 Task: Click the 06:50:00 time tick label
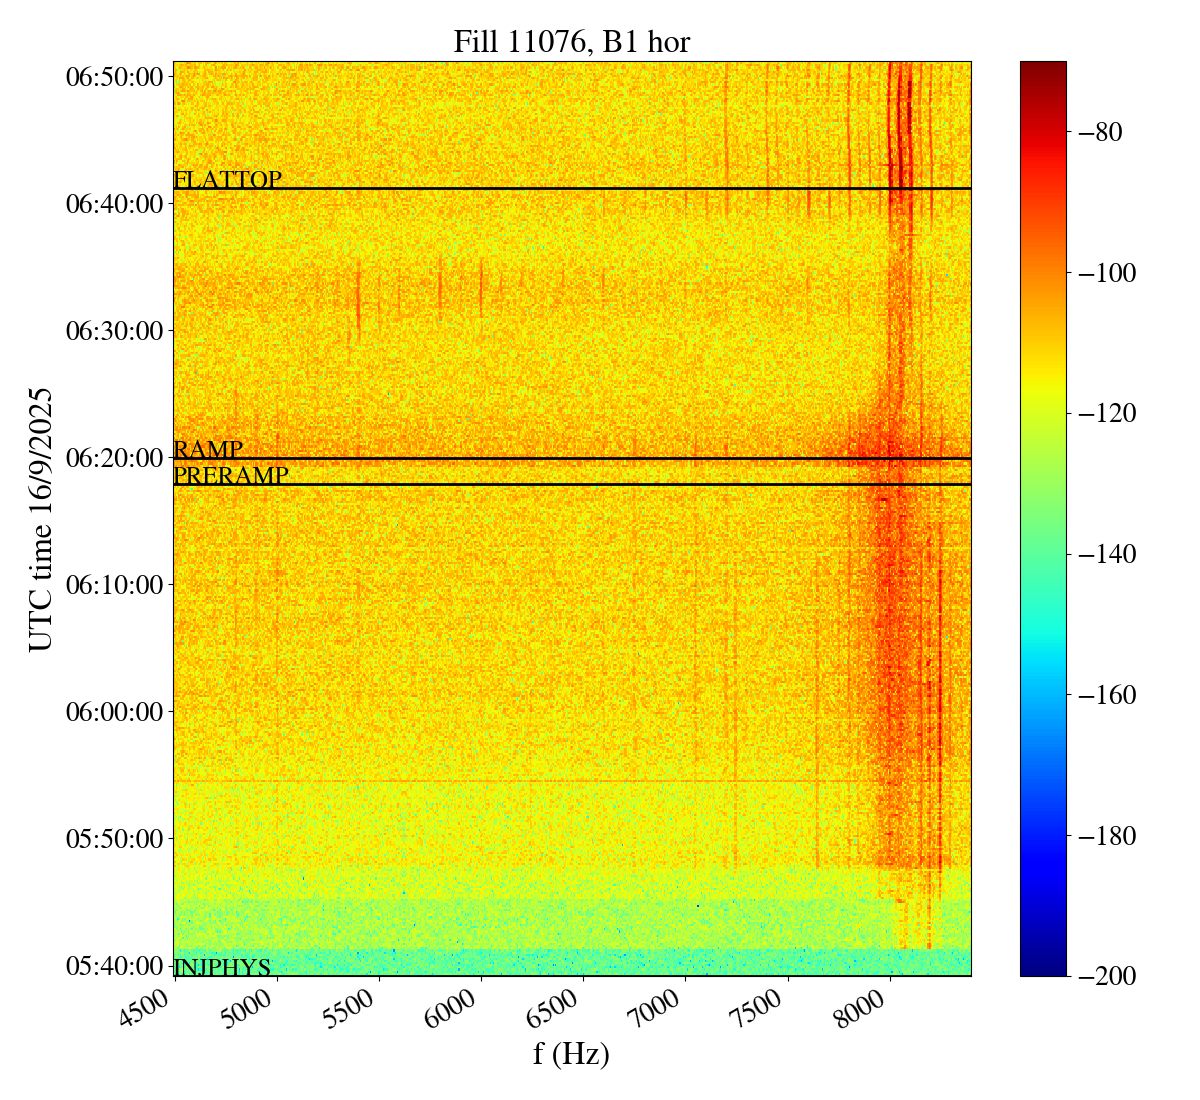point(114,77)
